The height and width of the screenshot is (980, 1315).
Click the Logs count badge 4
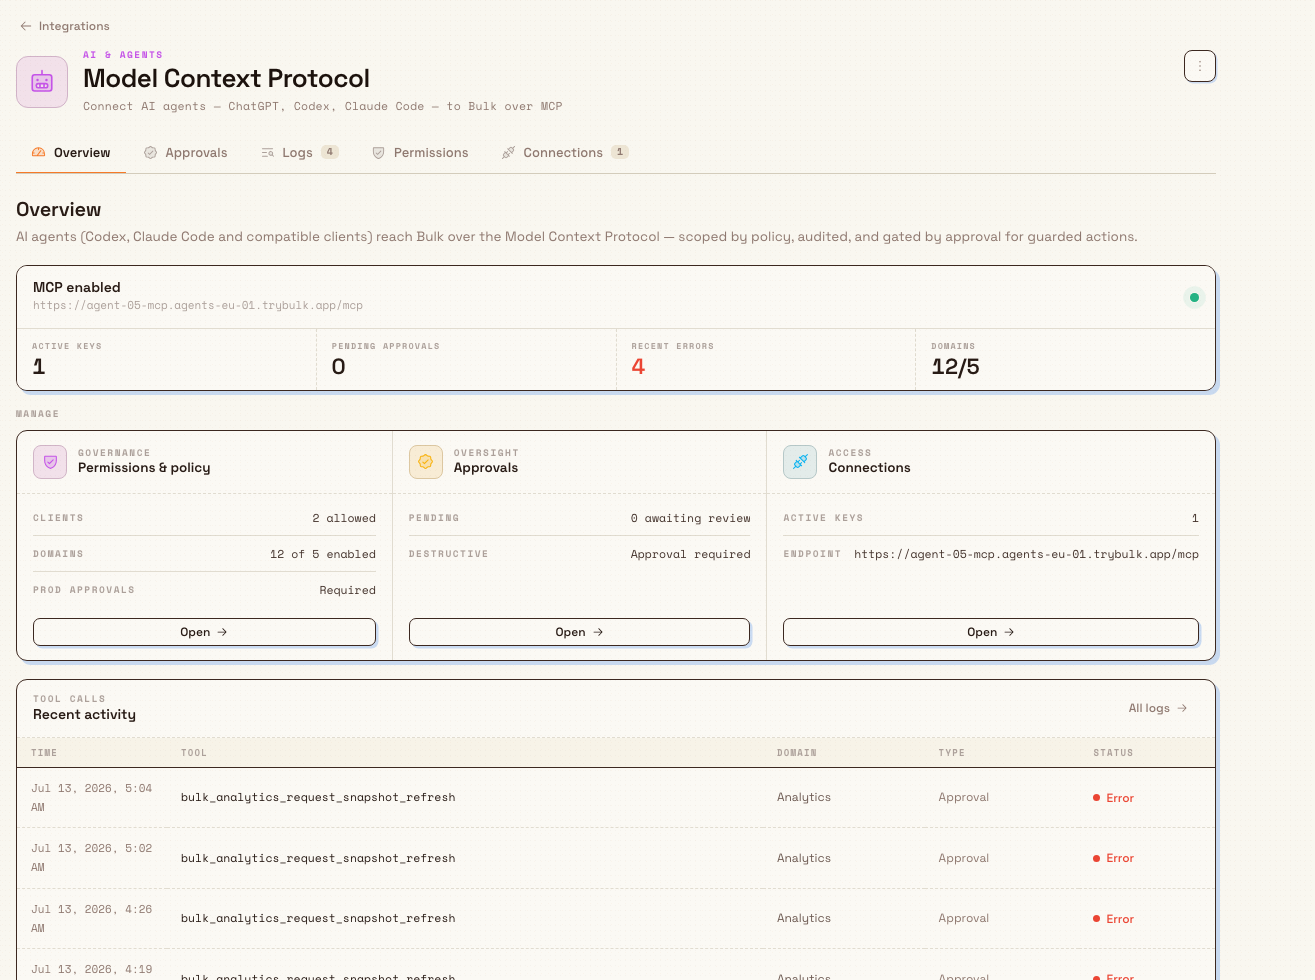[330, 152]
